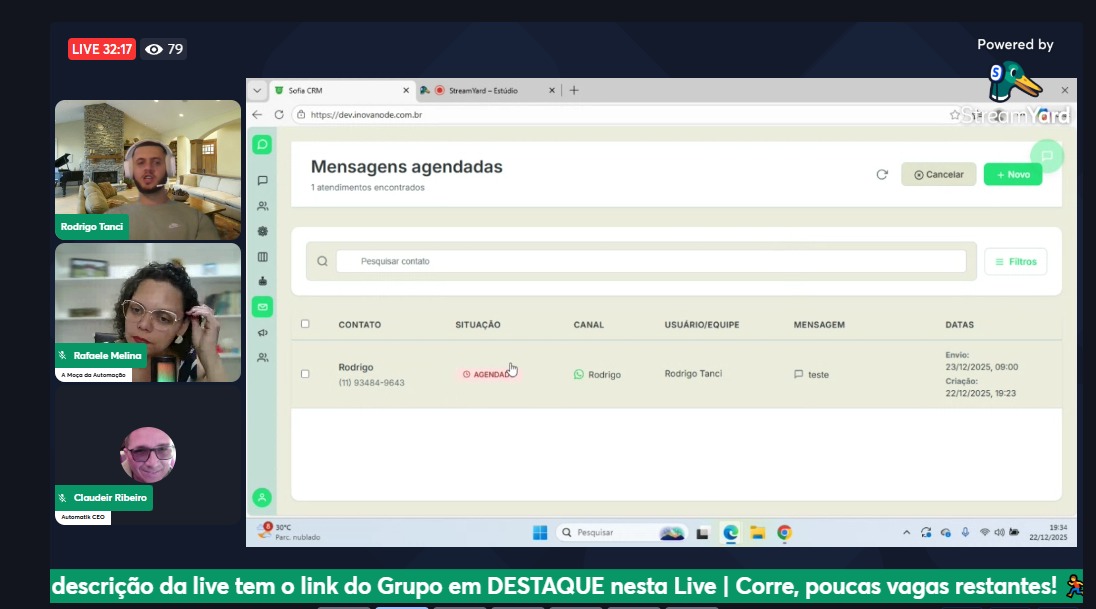Viewport: 1096px width, 609px height.
Task: Open the Windows Start menu
Action: [540, 533]
